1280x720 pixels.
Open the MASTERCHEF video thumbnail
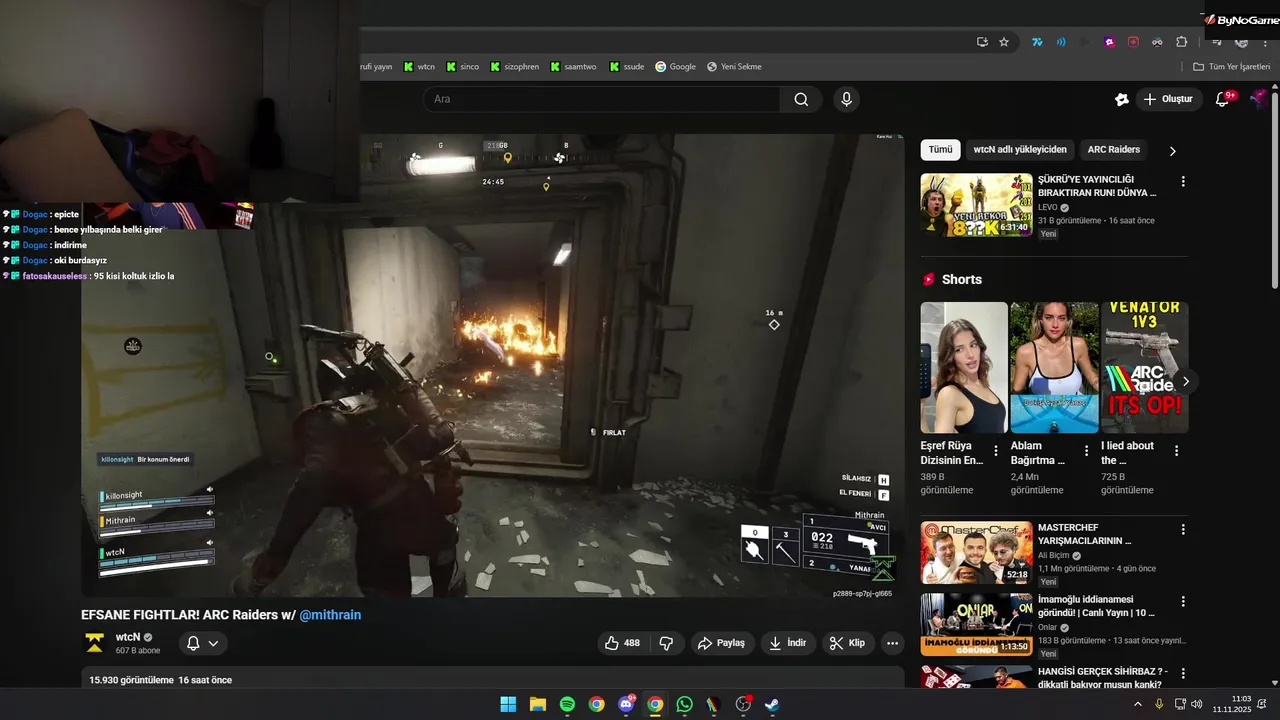(x=976, y=553)
